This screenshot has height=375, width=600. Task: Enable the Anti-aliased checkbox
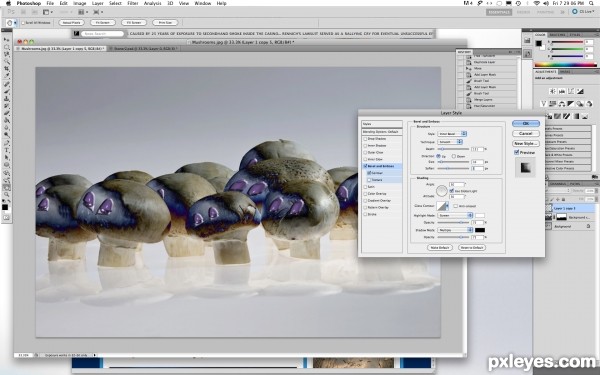455,206
